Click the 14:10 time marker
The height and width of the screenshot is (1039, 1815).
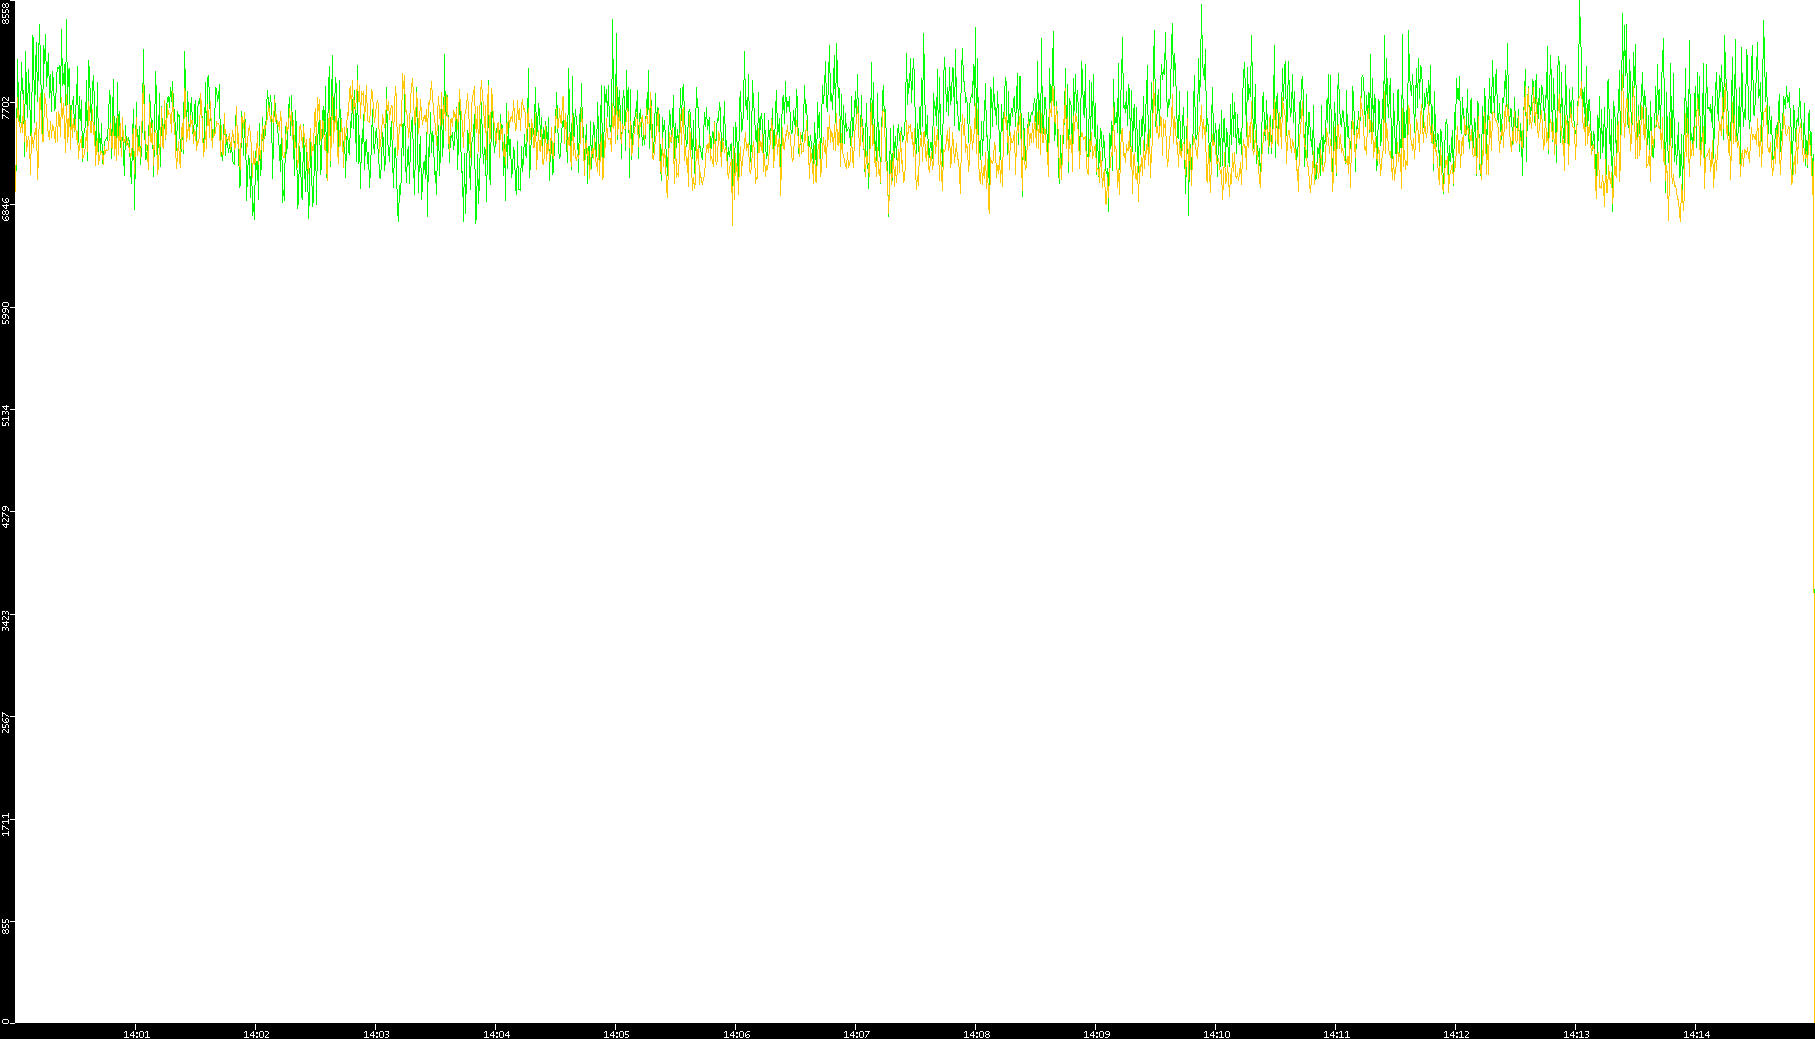(1216, 1034)
